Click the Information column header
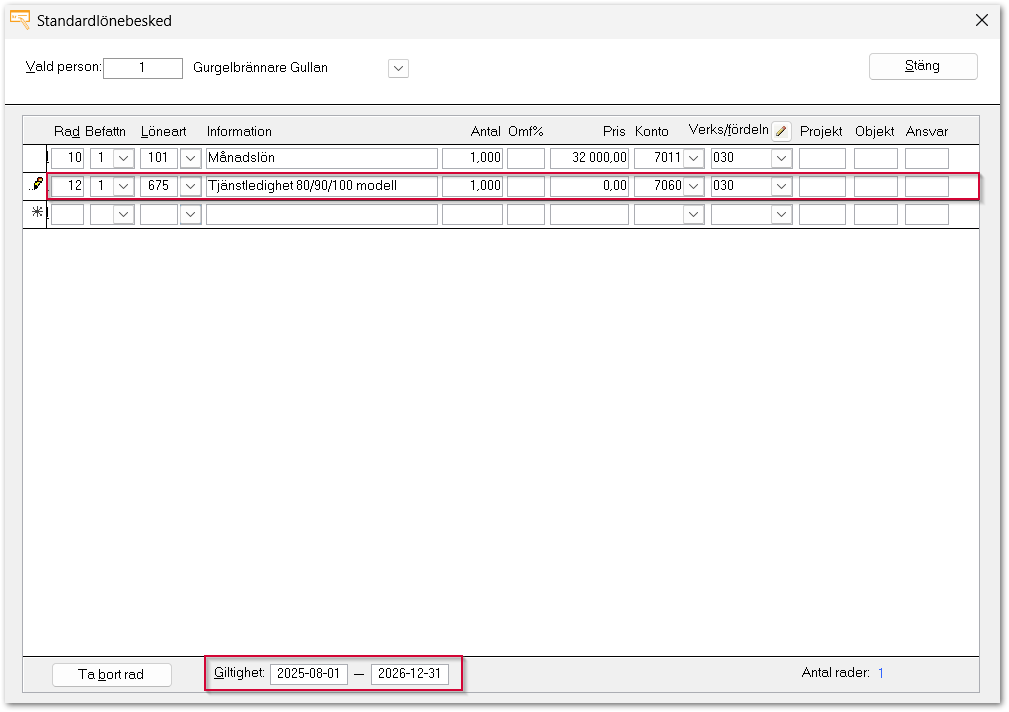The image size is (1009, 712). click(x=239, y=131)
